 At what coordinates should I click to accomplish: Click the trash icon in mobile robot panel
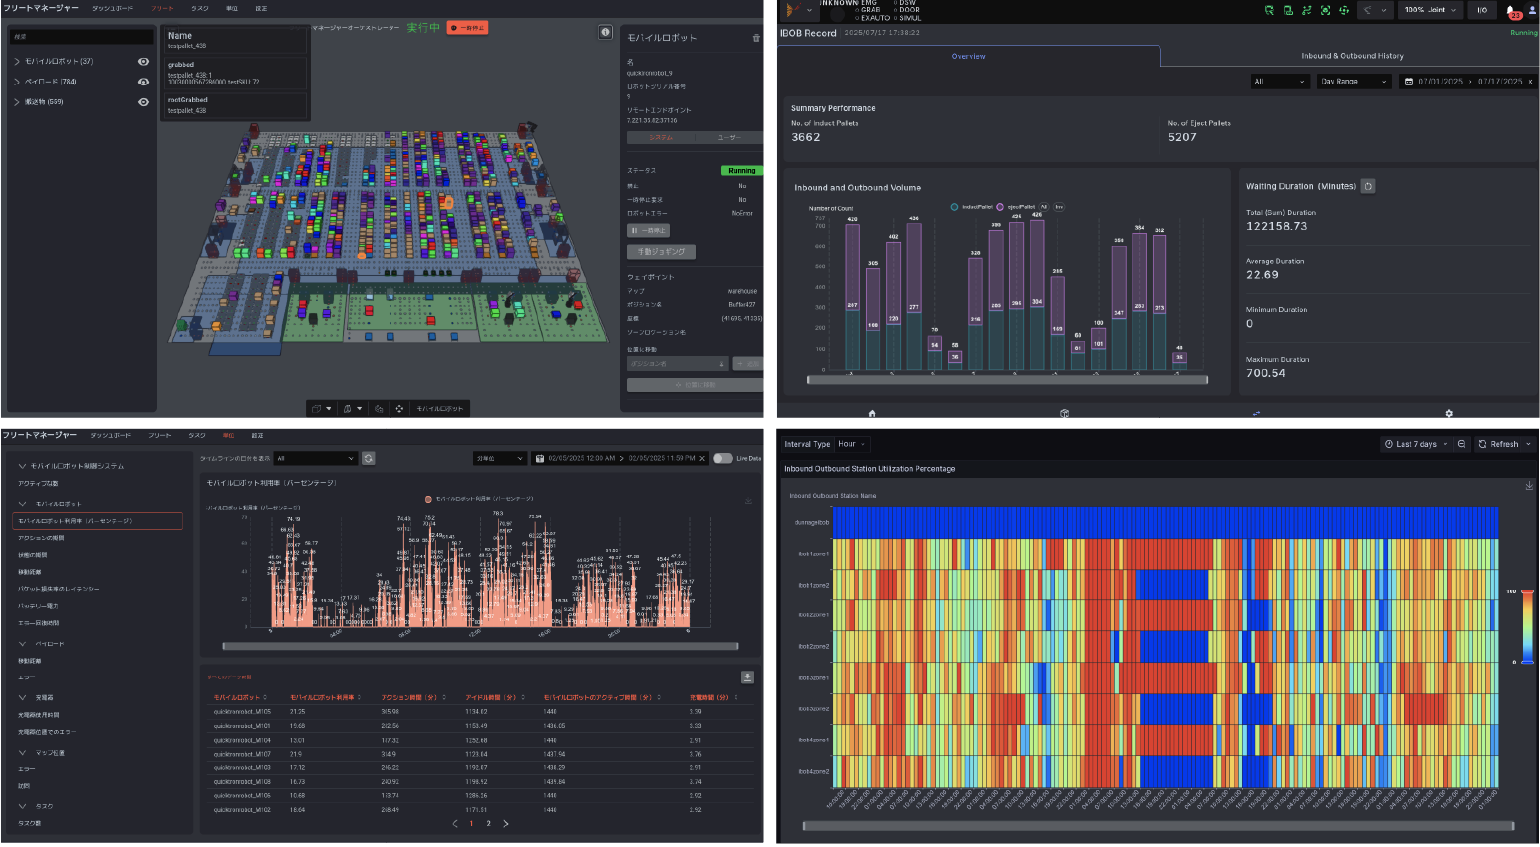[x=756, y=38]
